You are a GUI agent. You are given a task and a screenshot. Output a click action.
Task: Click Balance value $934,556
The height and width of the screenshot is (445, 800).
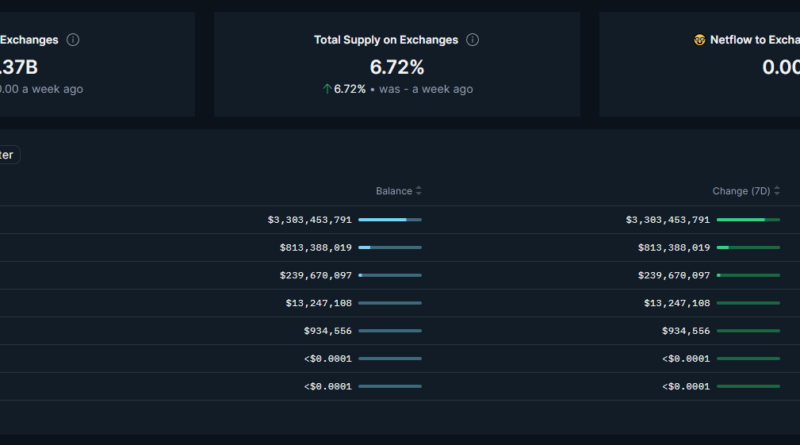click(327, 331)
